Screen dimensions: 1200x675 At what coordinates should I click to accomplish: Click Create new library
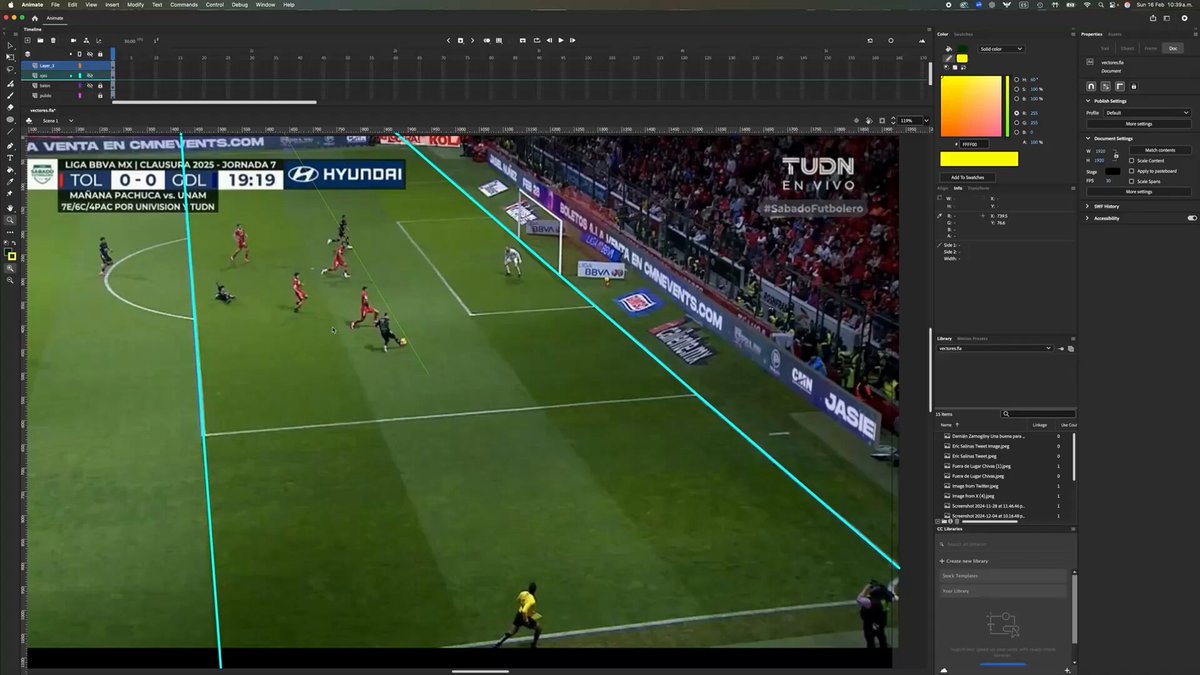point(965,561)
